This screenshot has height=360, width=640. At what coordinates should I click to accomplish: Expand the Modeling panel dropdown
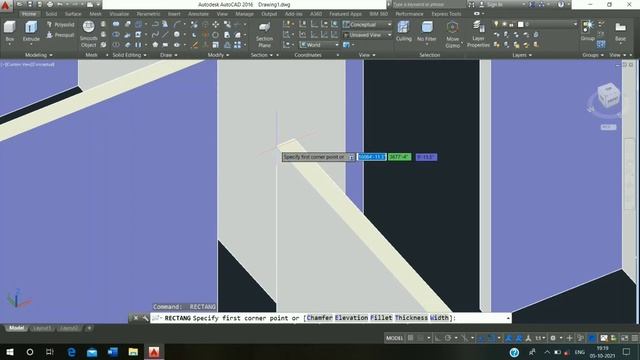pos(39,55)
